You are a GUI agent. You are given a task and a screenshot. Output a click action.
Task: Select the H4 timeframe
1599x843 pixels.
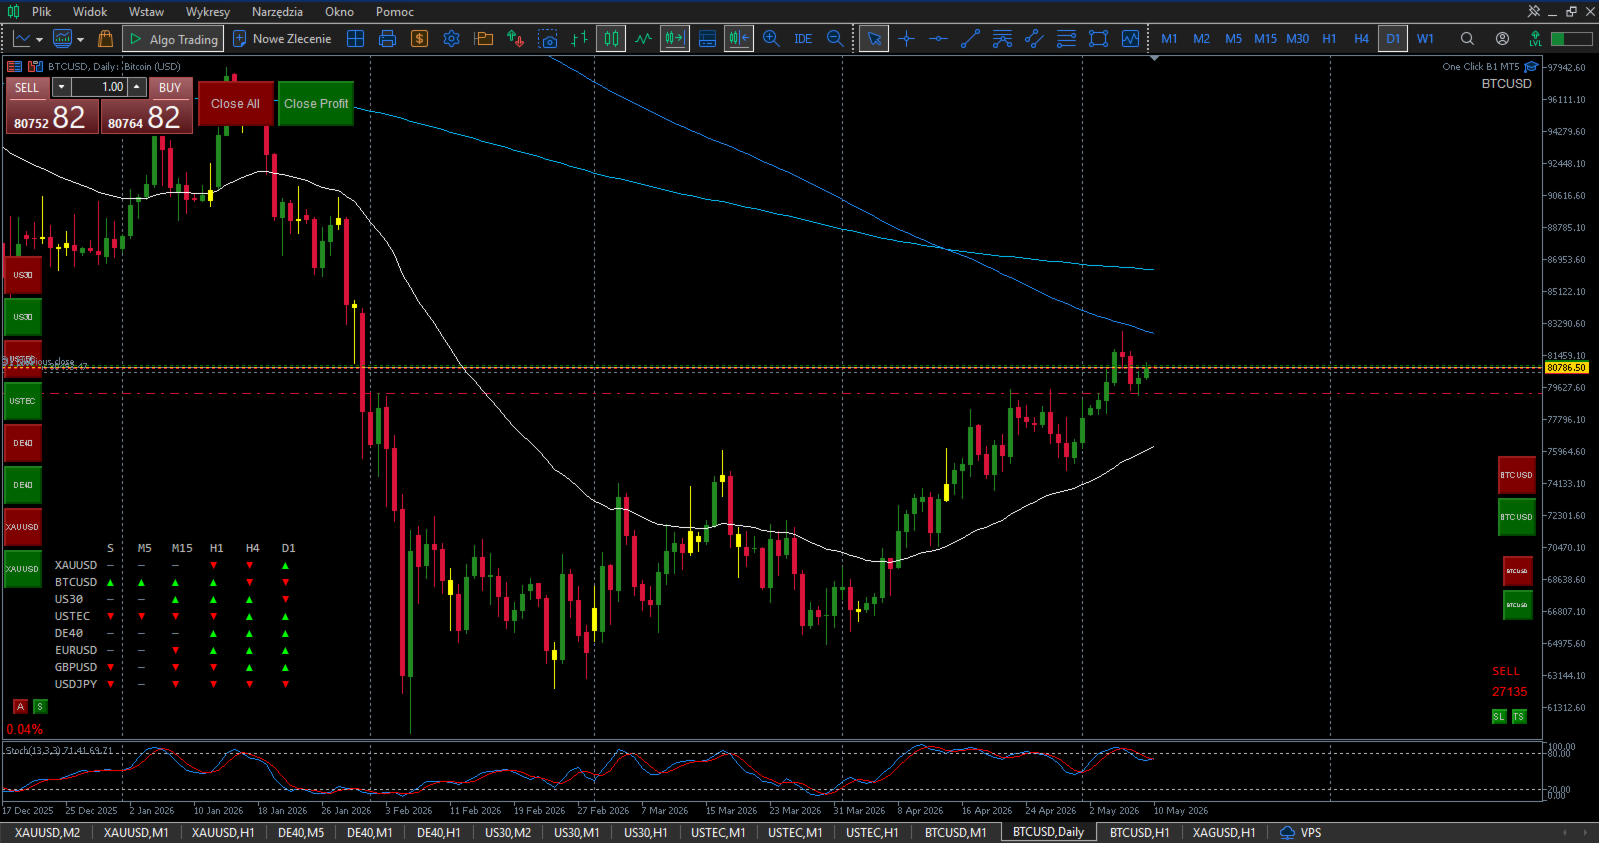[x=1361, y=39]
